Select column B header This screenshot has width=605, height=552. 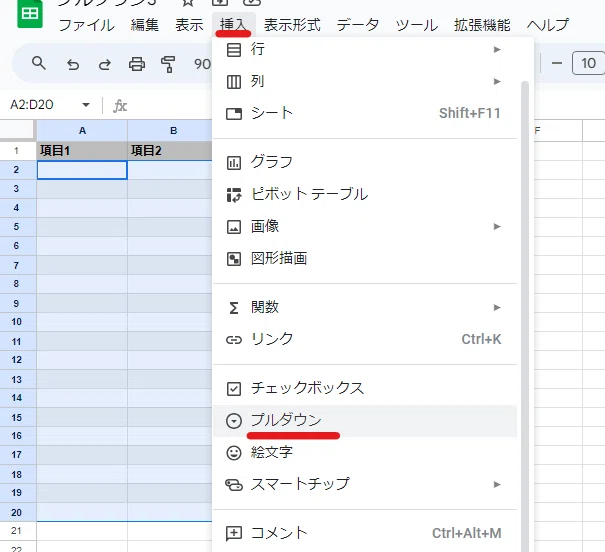(170, 131)
